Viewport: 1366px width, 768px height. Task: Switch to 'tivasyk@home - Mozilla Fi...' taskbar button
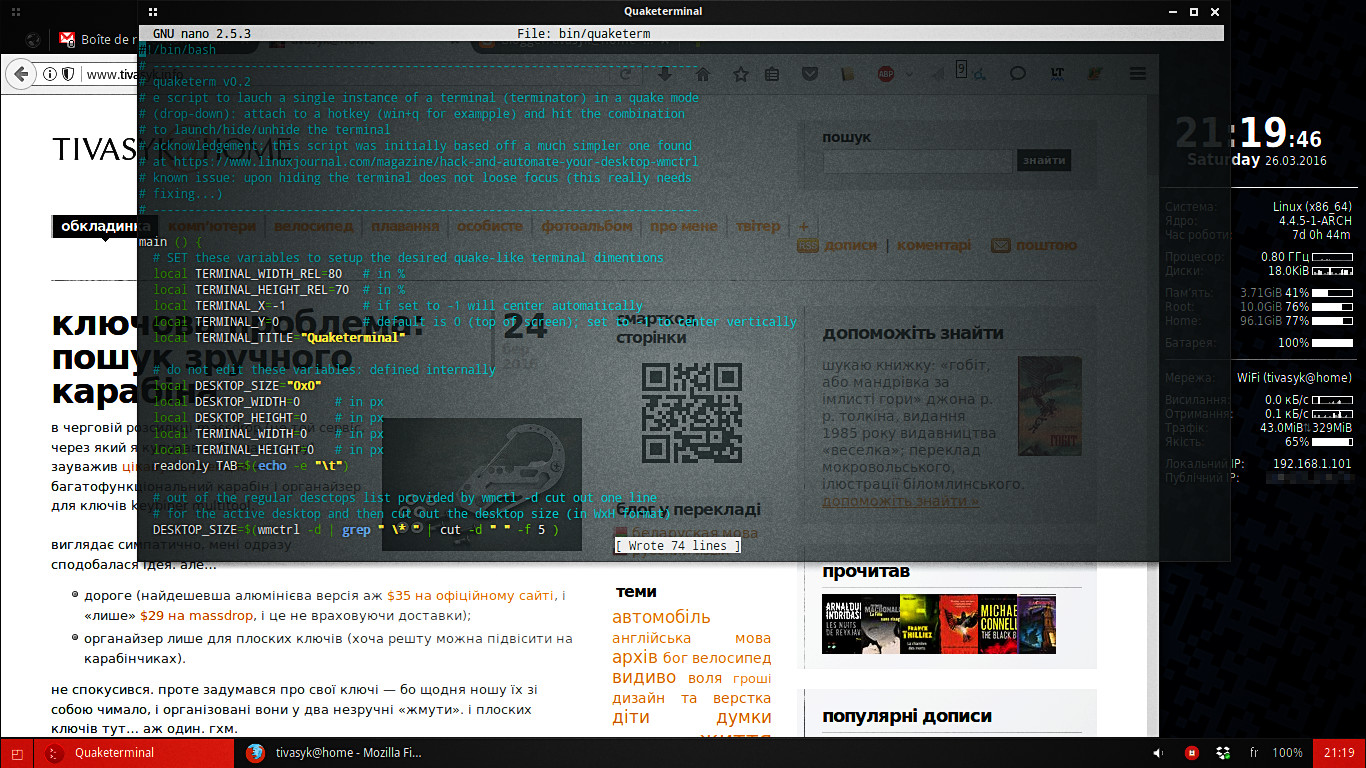coord(335,753)
